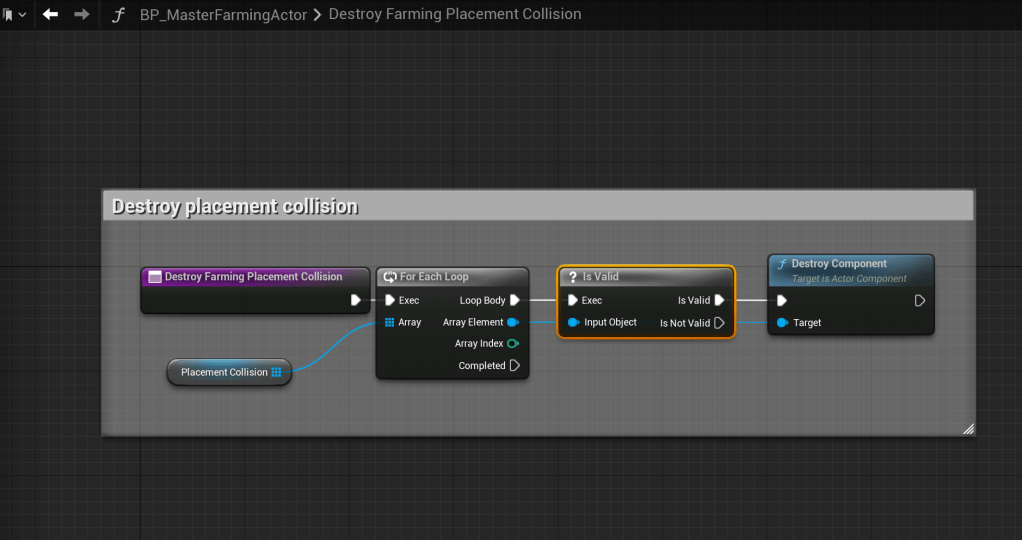Click the Target pin on Destroy Component
This screenshot has width=1022, height=540.
point(782,323)
